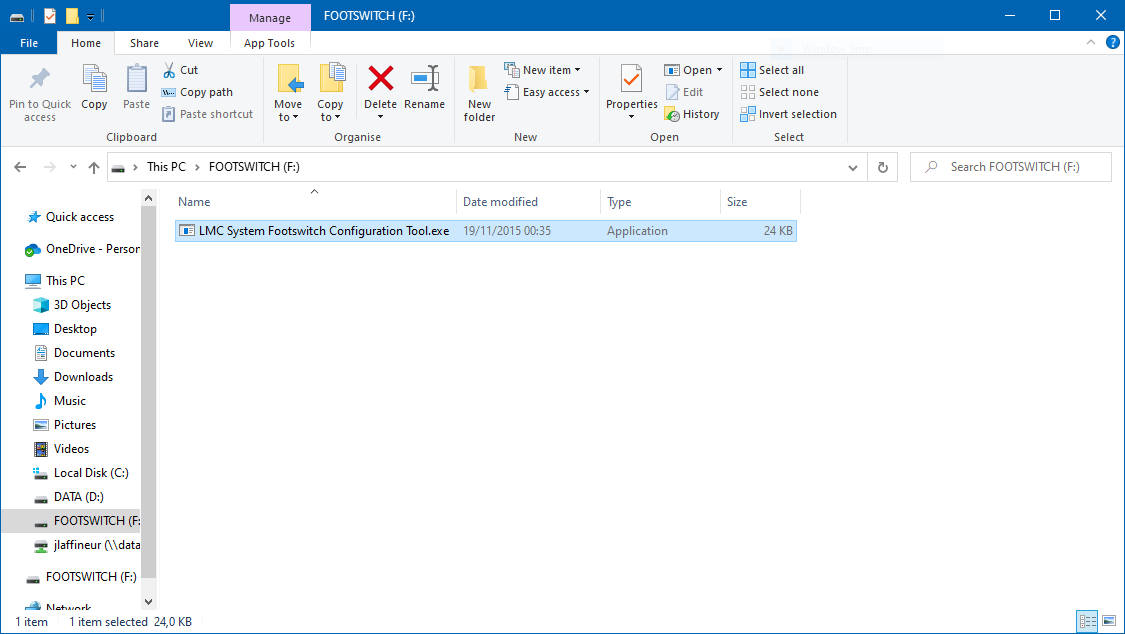The height and width of the screenshot is (634, 1125).
Task: Switch to the View ribbon tab
Action: (x=200, y=43)
